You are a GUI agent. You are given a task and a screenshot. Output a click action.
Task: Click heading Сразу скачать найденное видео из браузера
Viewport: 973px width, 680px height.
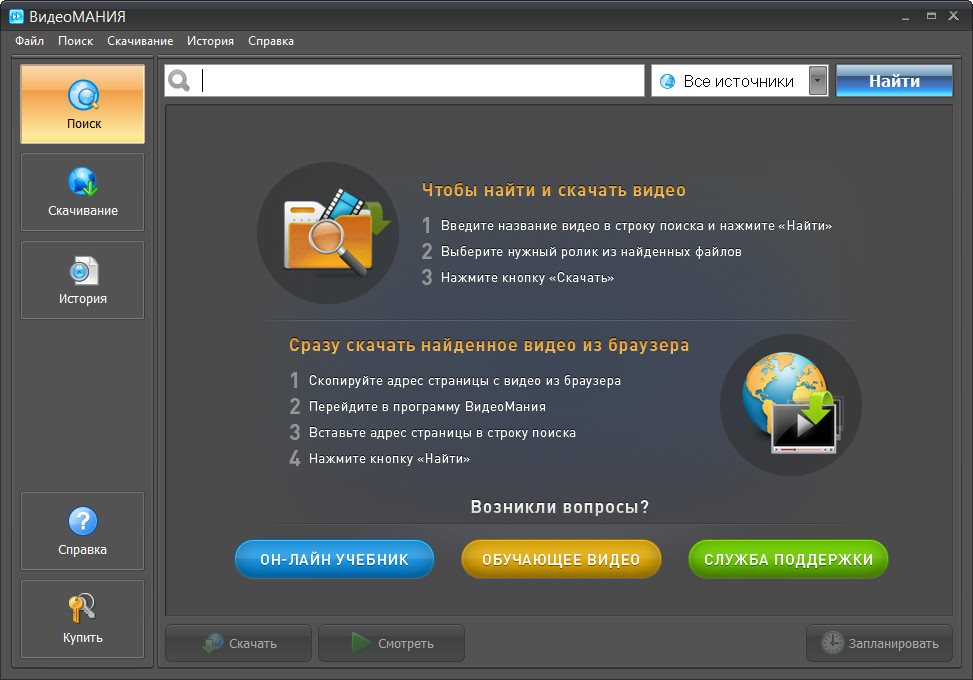[x=489, y=345]
